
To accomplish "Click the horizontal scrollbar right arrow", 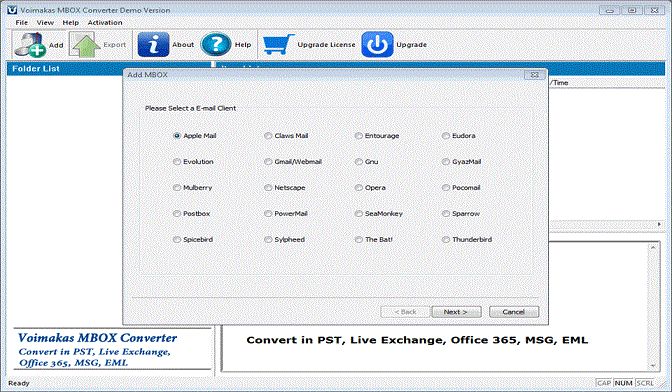I will (660, 224).
